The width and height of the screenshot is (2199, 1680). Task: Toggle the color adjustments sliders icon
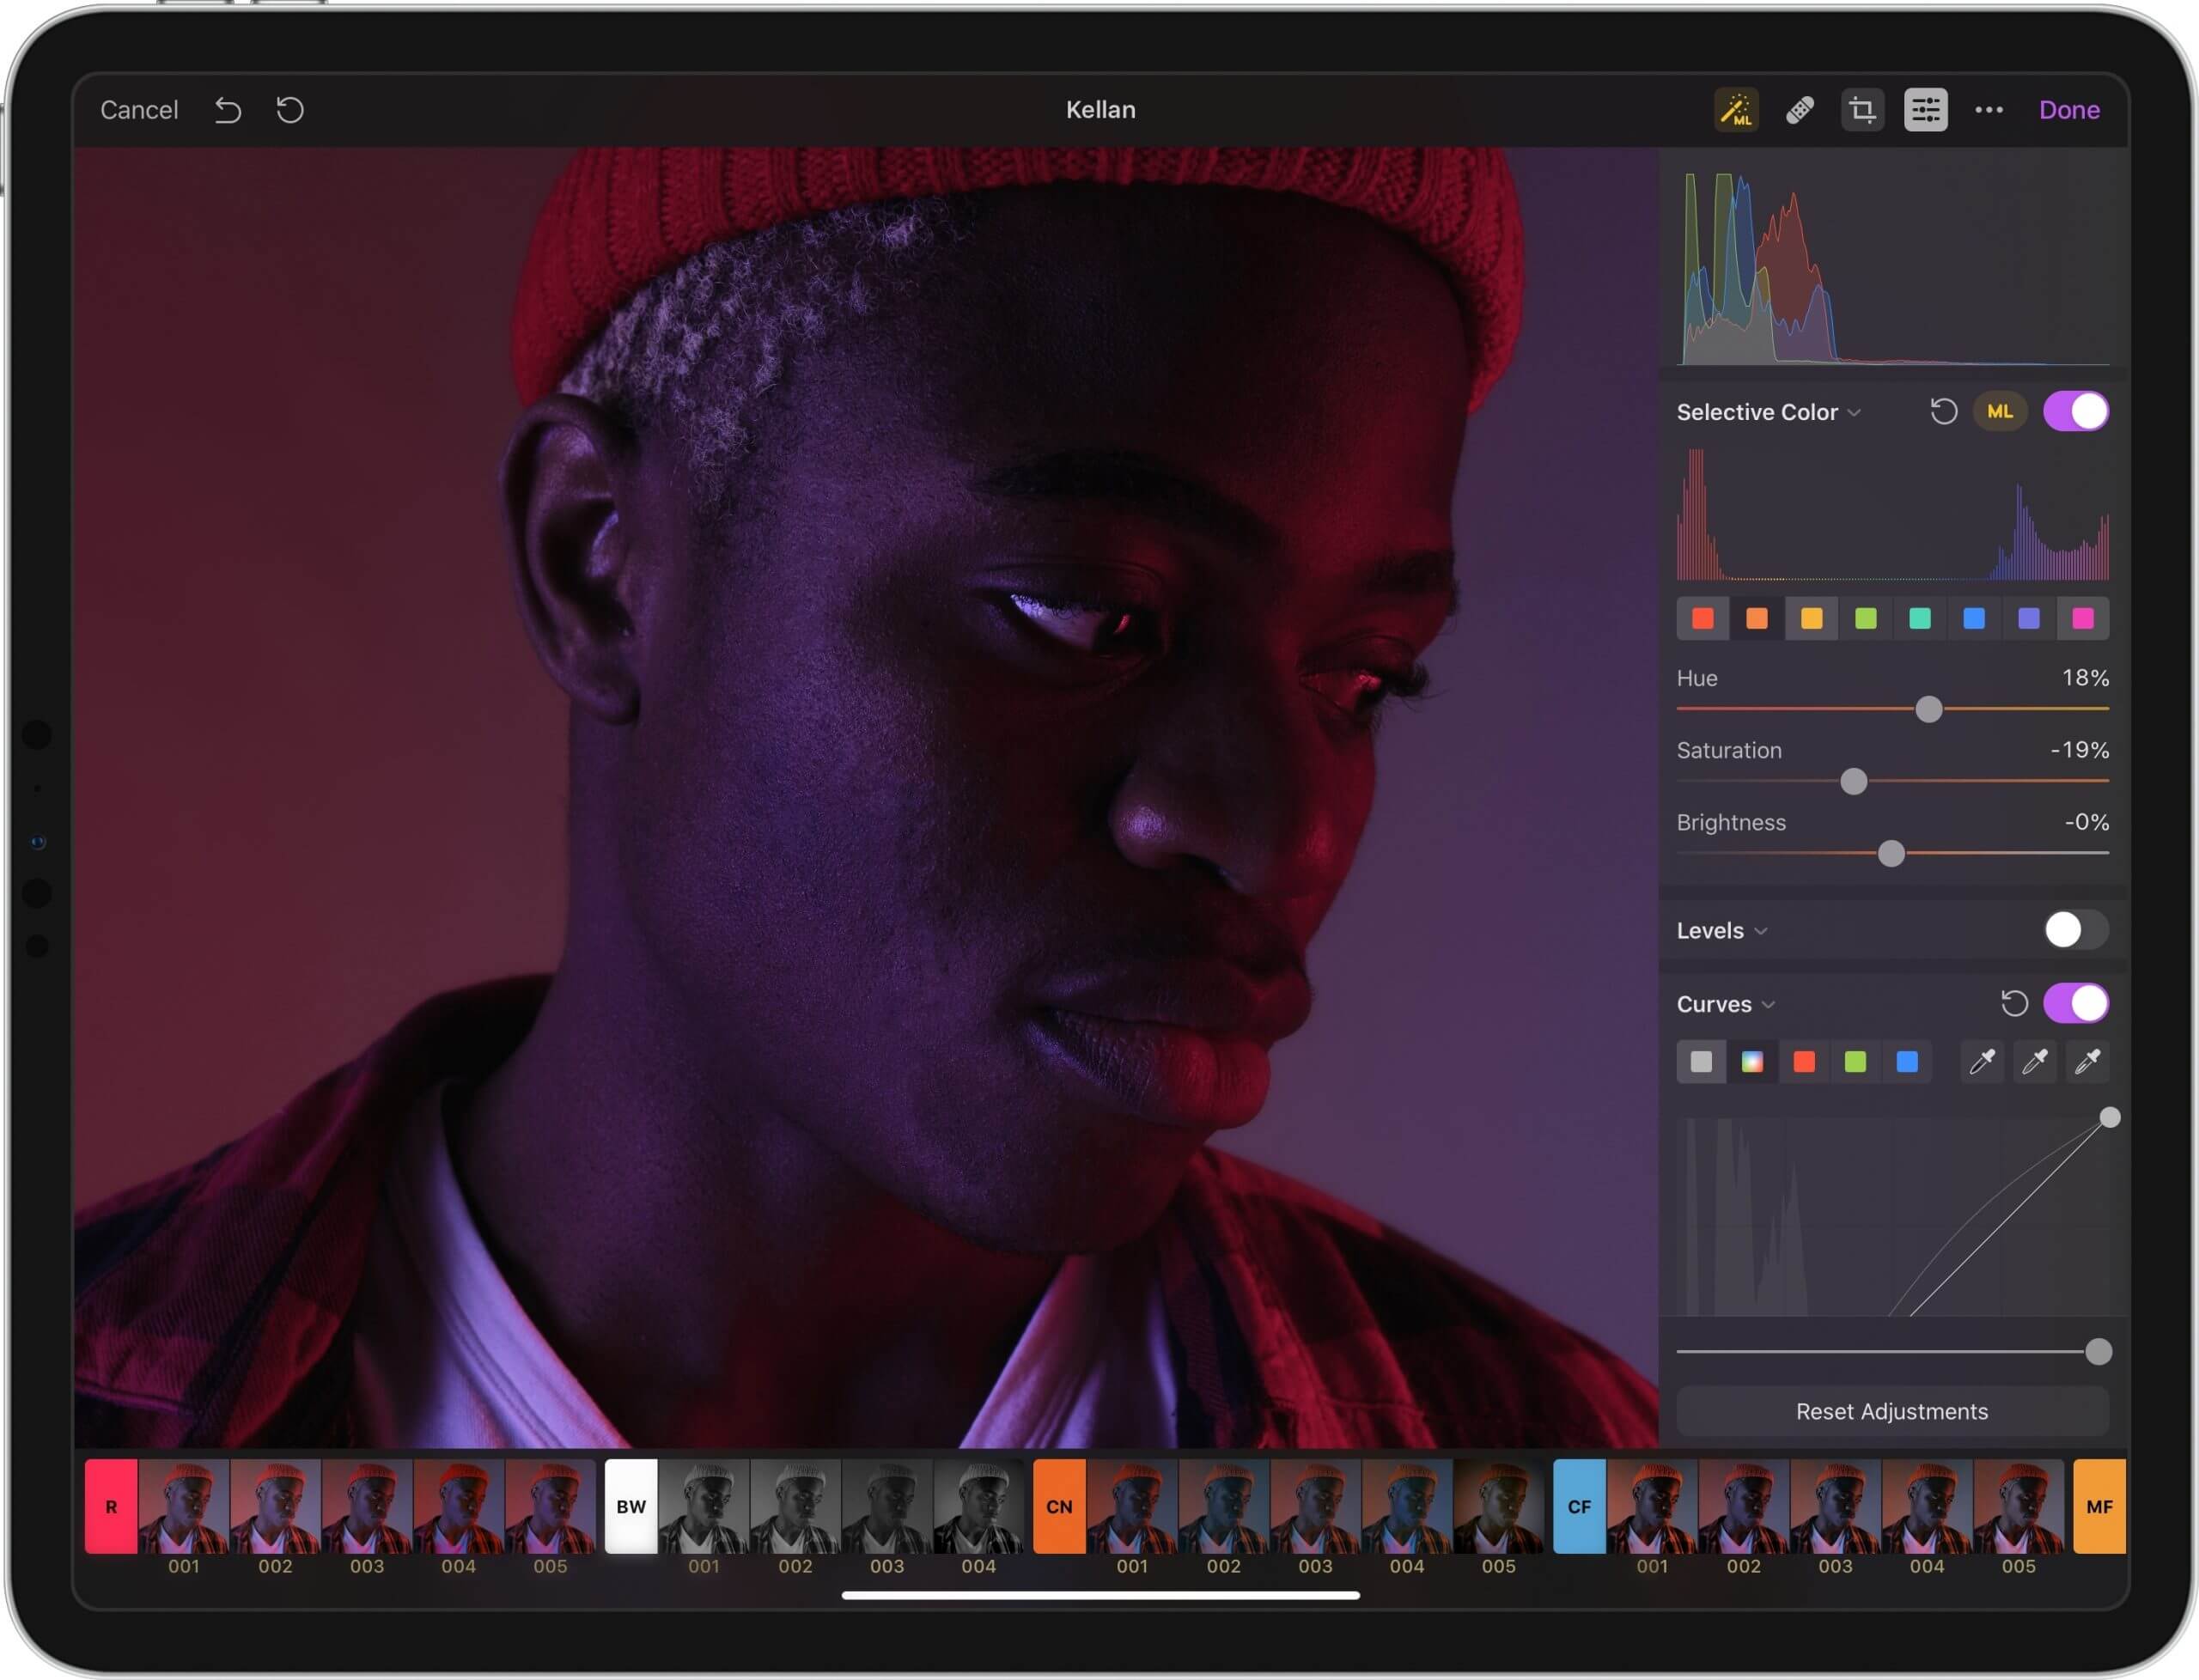tap(1925, 110)
